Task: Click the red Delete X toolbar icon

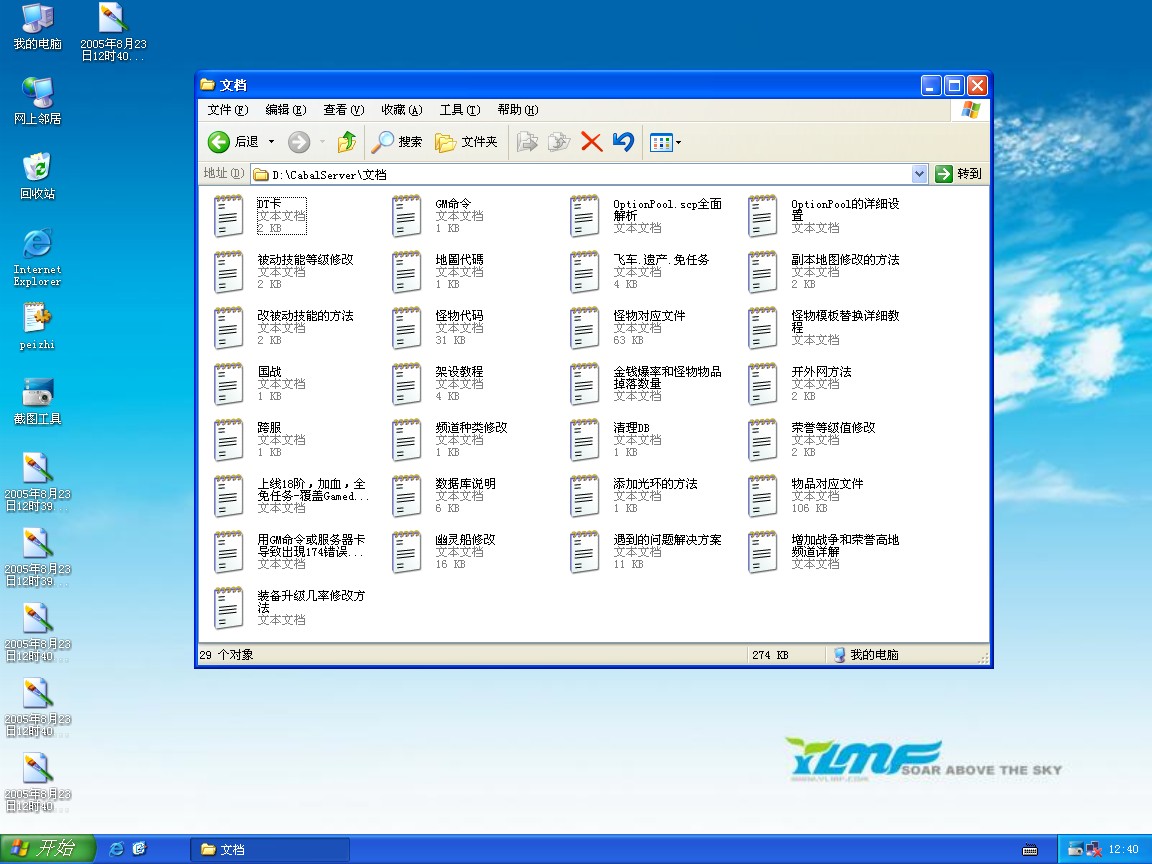Action: 591,142
